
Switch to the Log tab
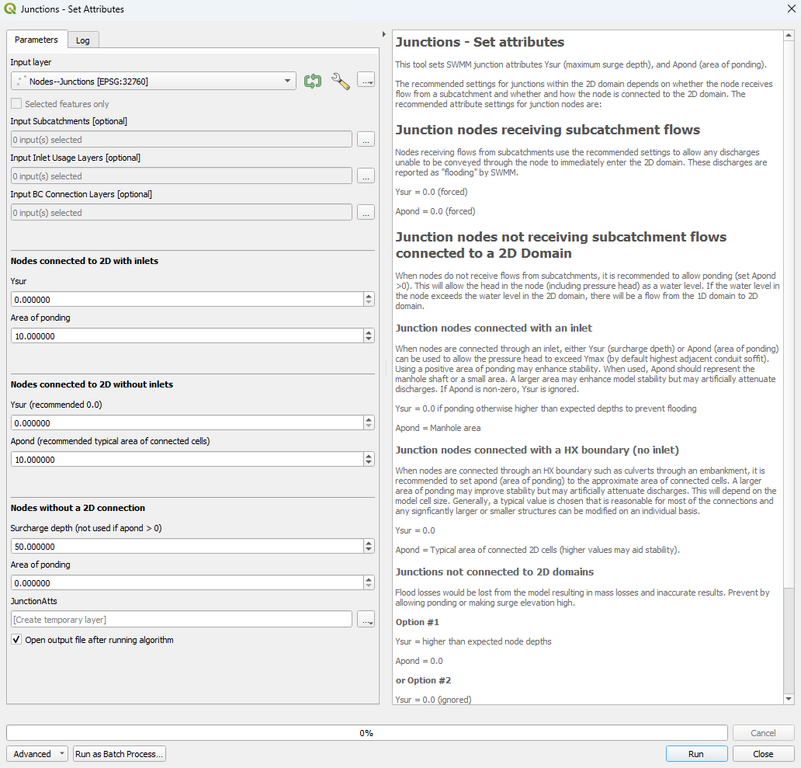click(82, 40)
